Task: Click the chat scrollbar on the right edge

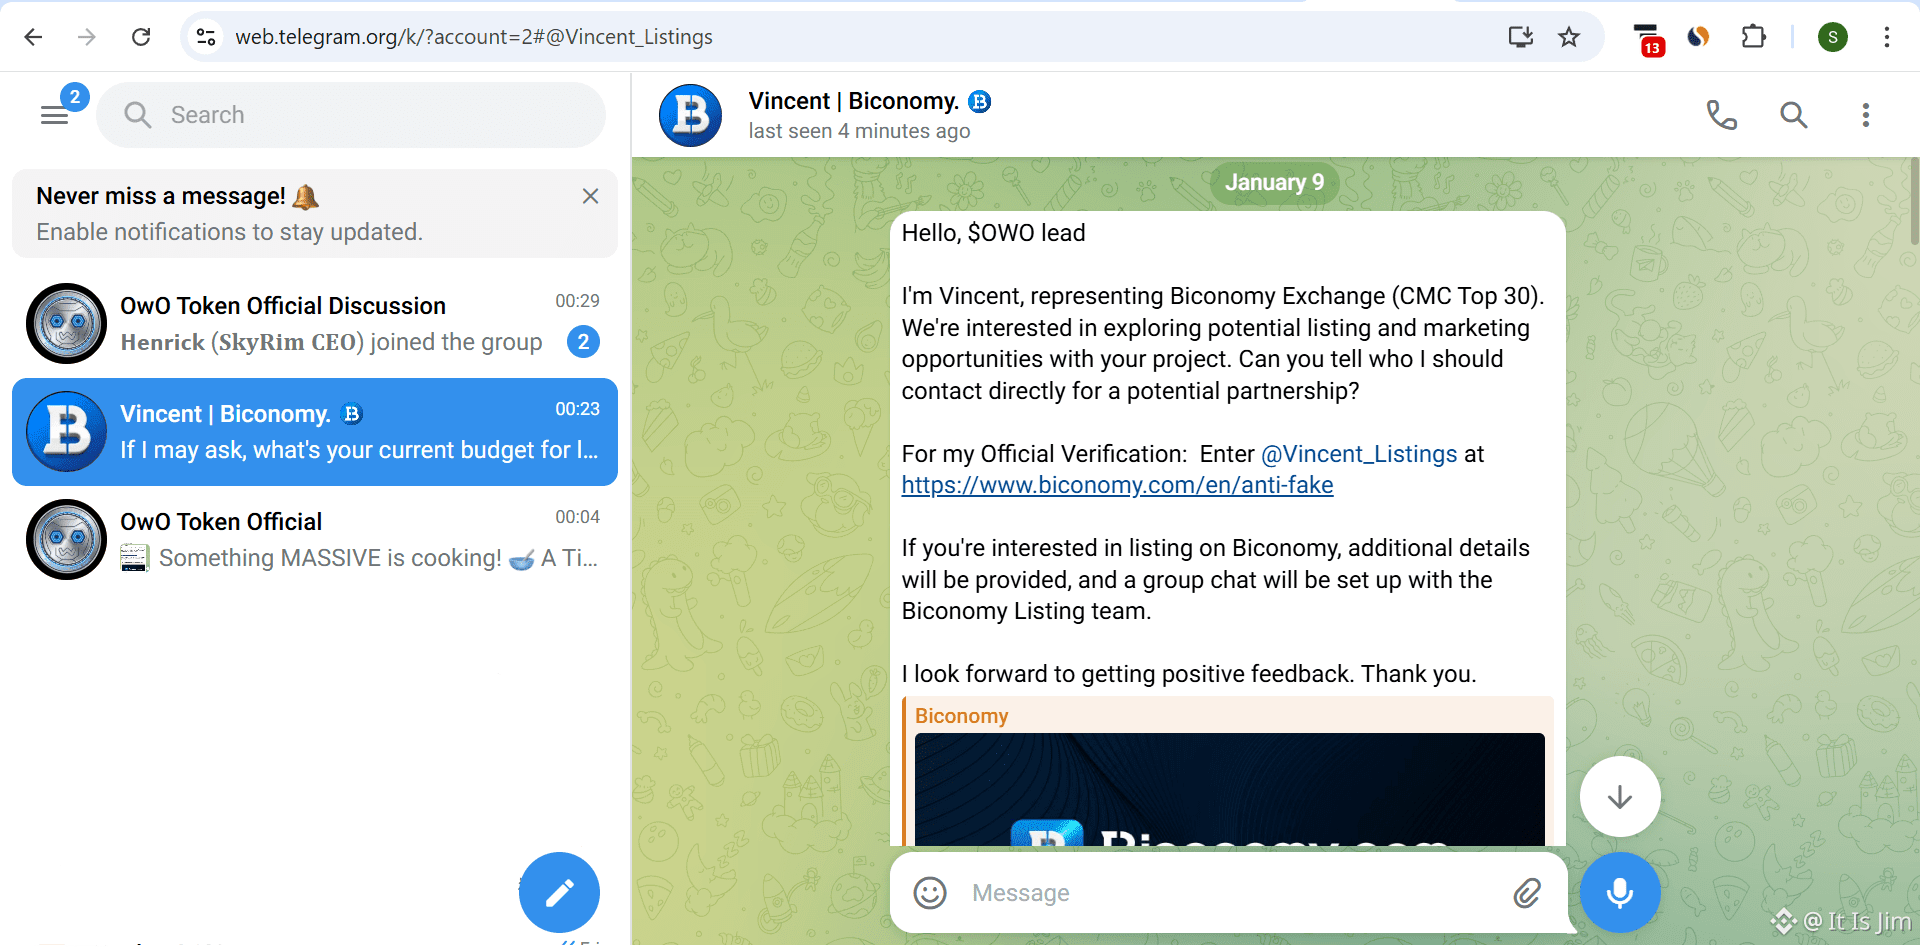Action: click(1914, 200)
